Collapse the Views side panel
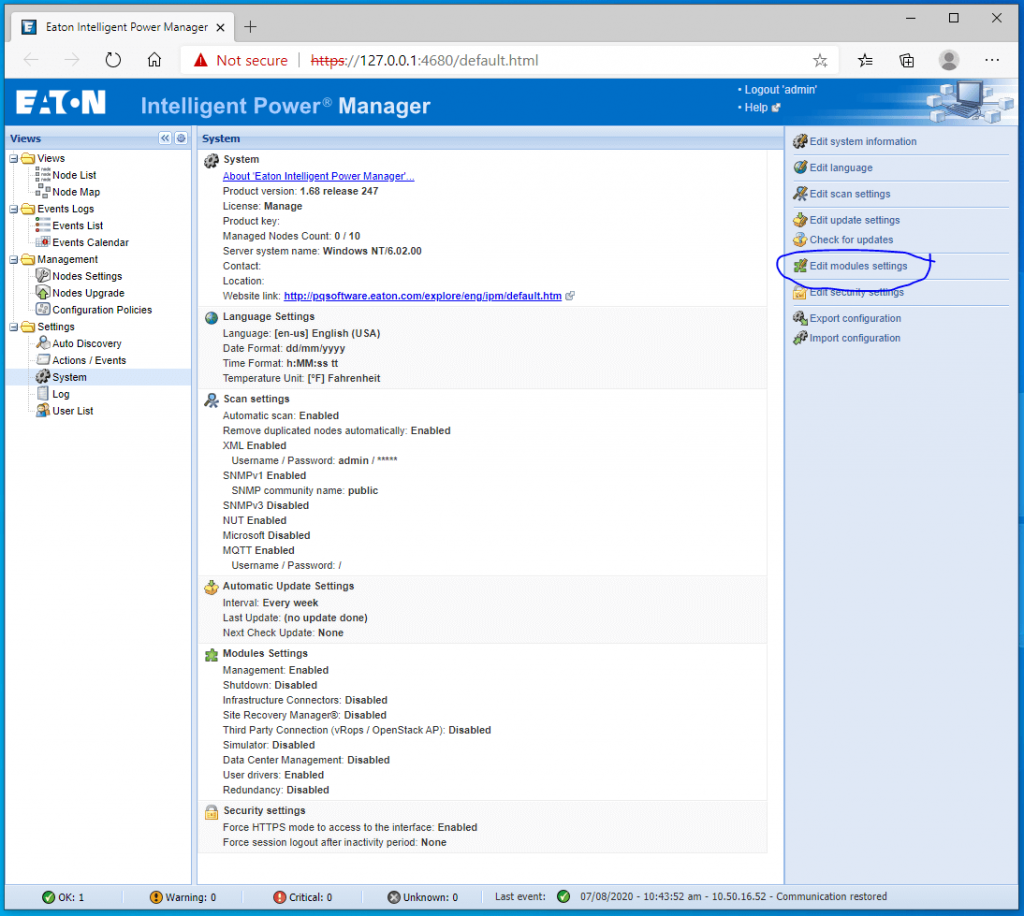This screenshot has width=1024, height=916. 165,138
